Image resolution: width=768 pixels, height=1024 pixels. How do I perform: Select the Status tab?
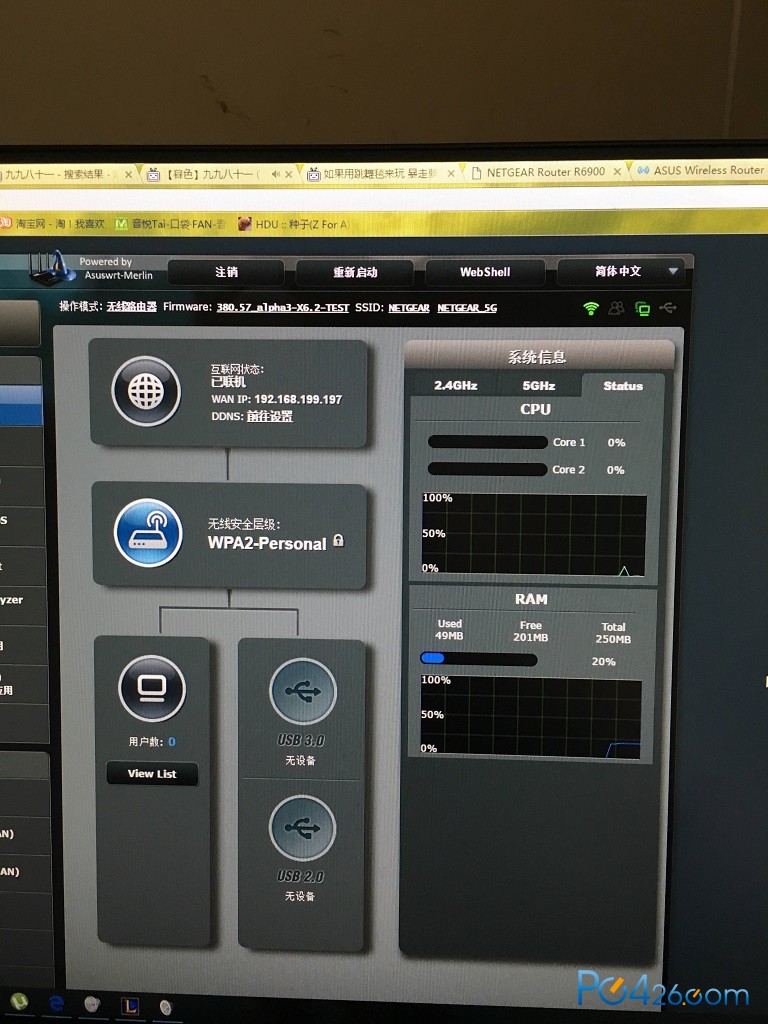pos(623,385)
